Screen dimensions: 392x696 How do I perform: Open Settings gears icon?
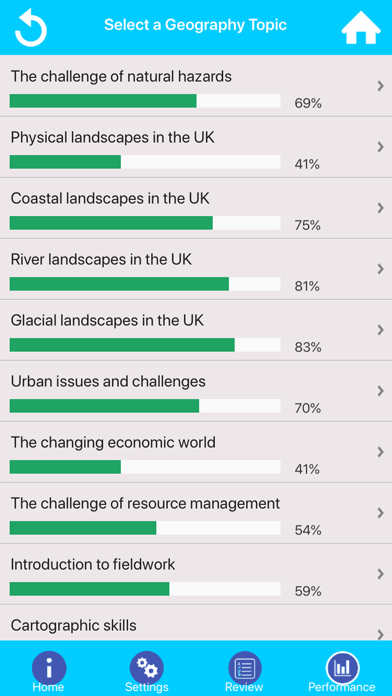(x=147, y=668)
